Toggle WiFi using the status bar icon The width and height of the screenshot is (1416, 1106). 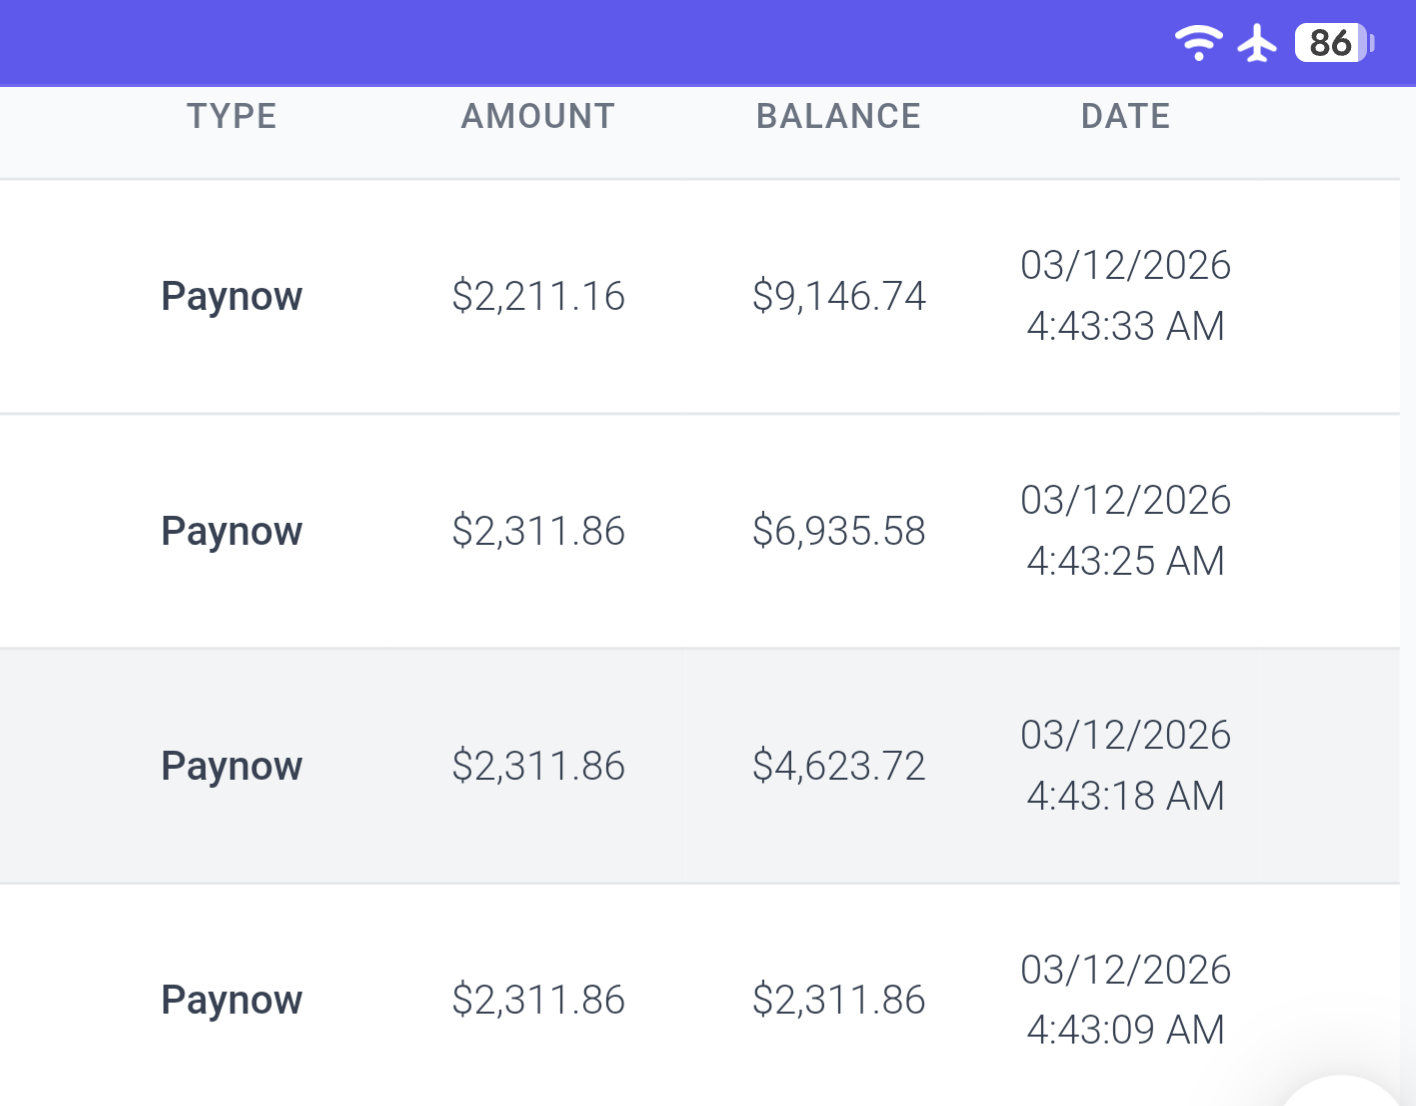(x=1198, y=42)
